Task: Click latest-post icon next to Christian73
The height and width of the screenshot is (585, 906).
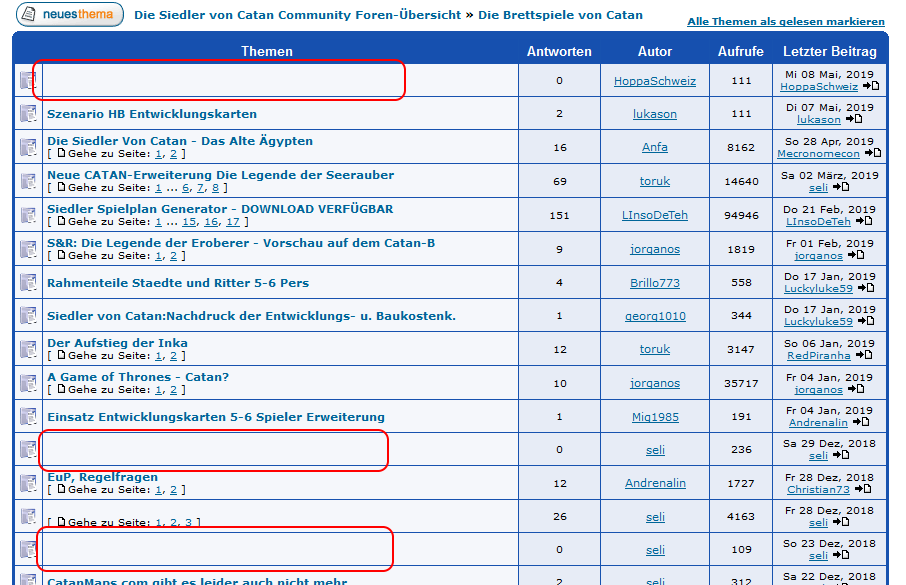Action: point(864,489)
